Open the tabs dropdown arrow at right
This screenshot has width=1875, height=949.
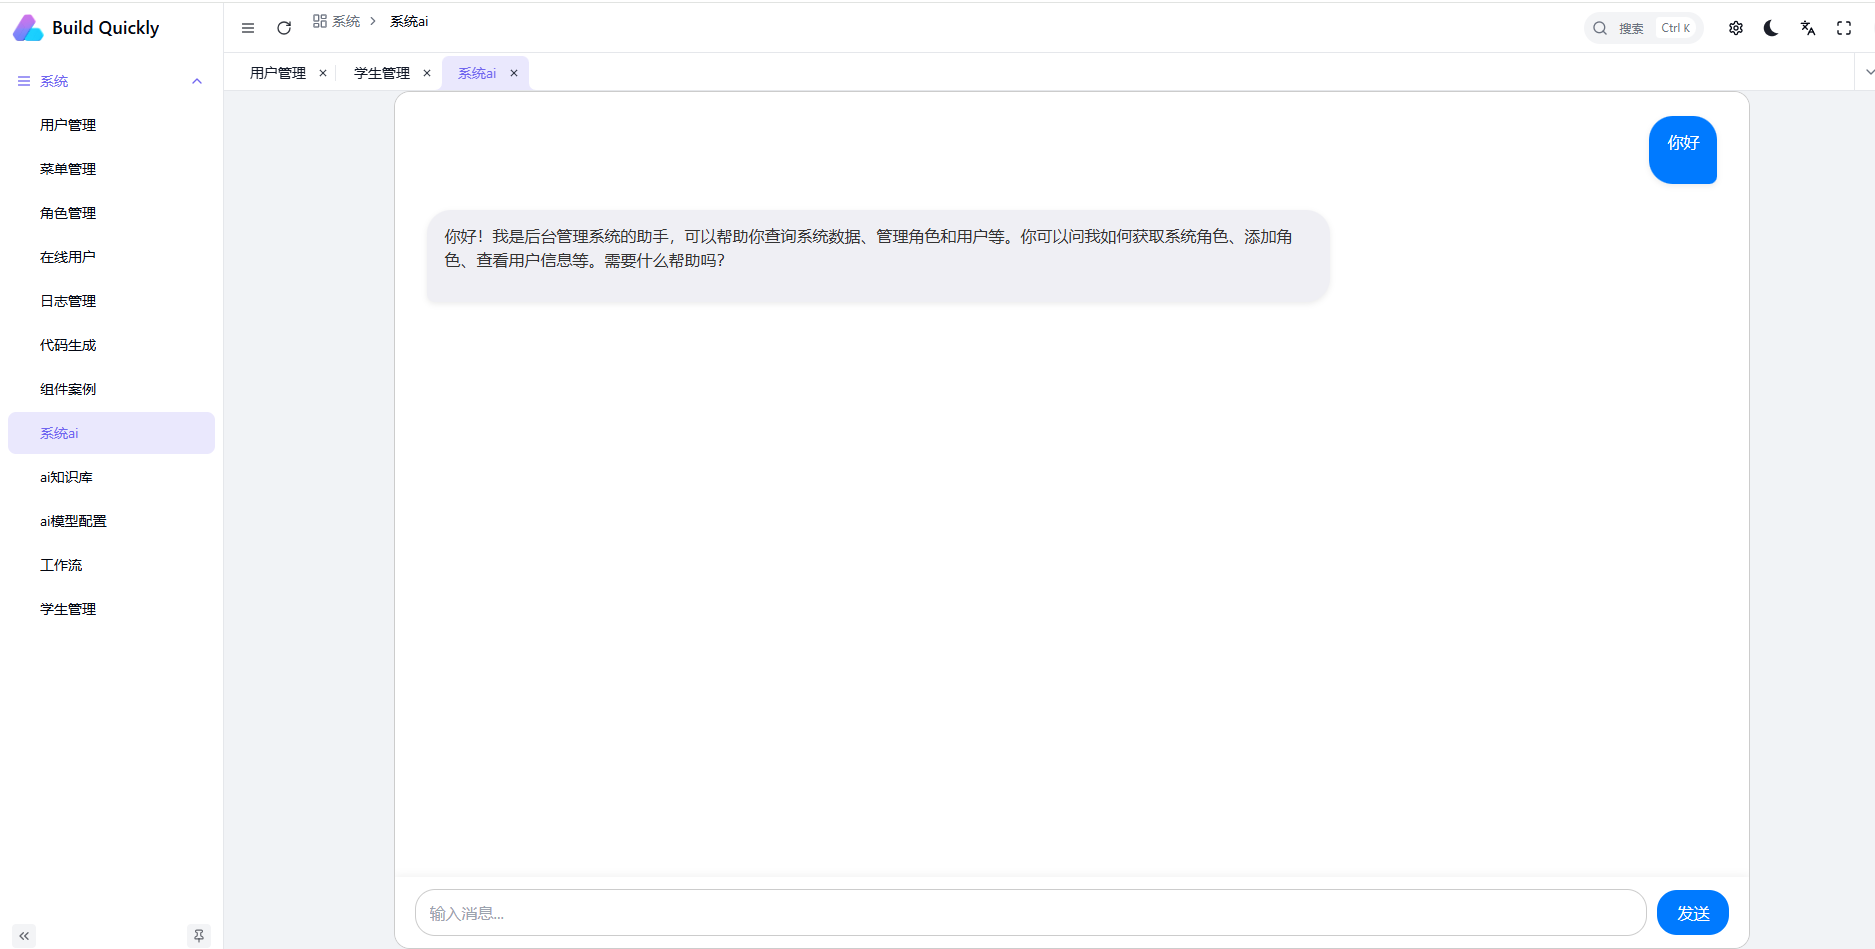1868,72
